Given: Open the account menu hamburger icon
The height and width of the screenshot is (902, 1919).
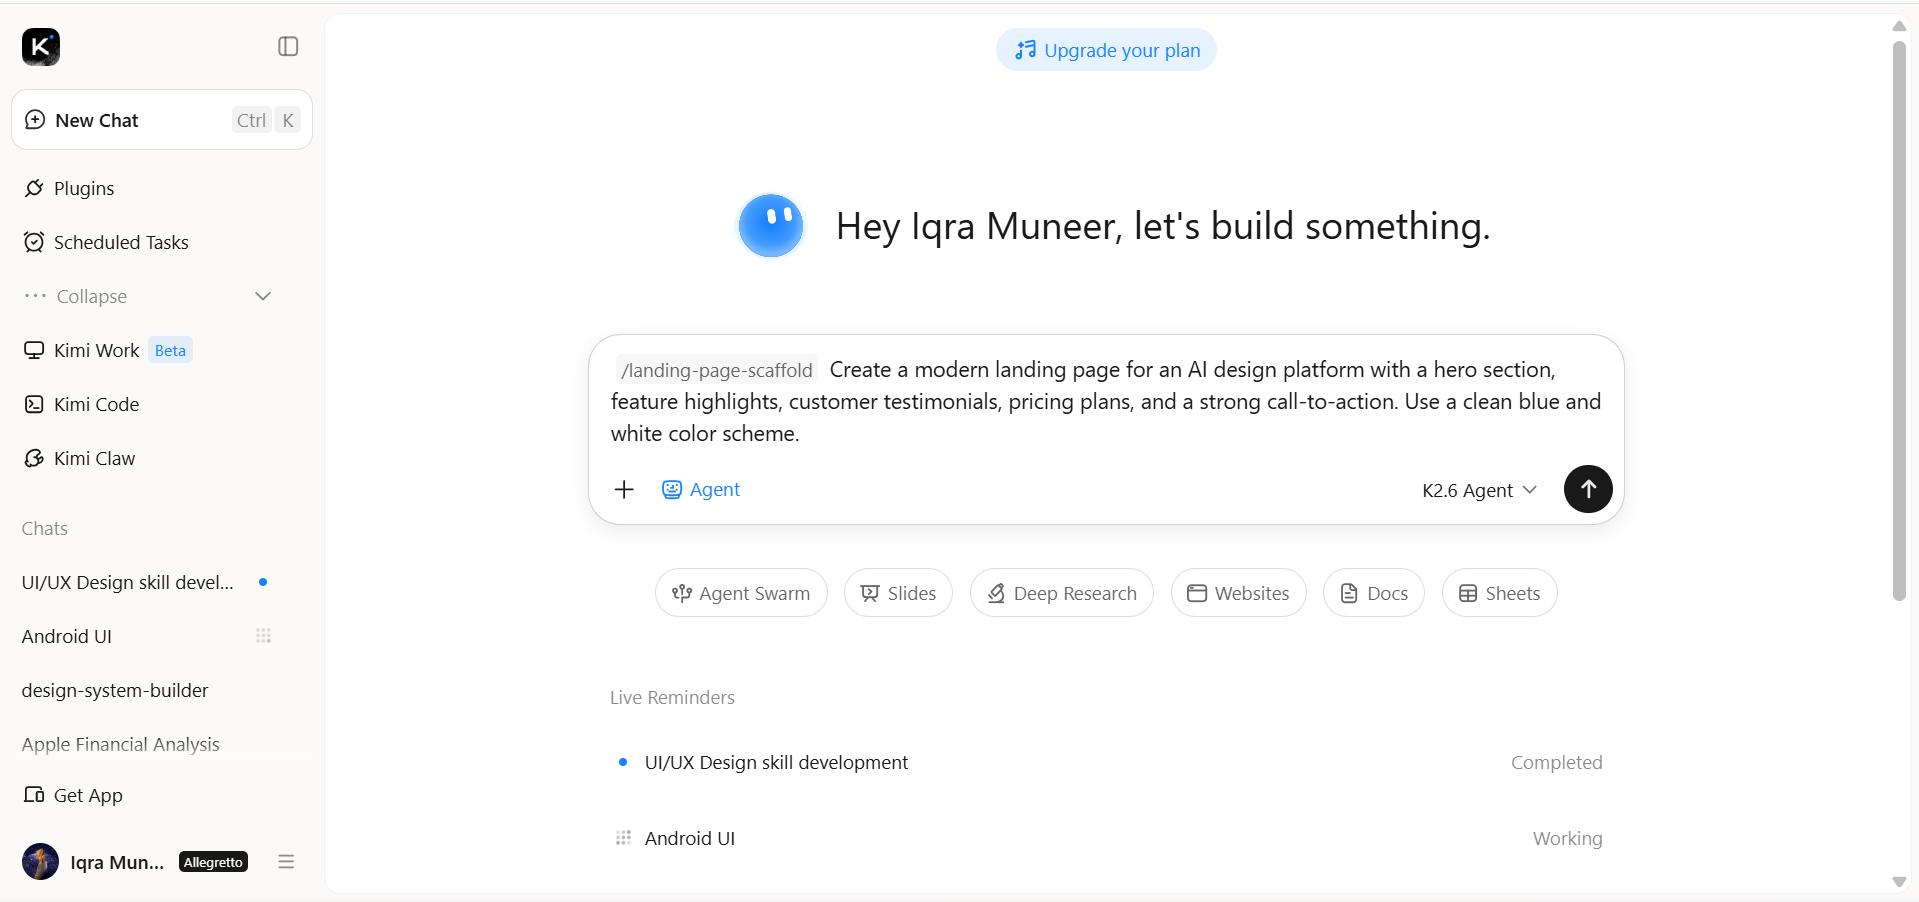Looking at the screenshot, I should pos(286,862).
